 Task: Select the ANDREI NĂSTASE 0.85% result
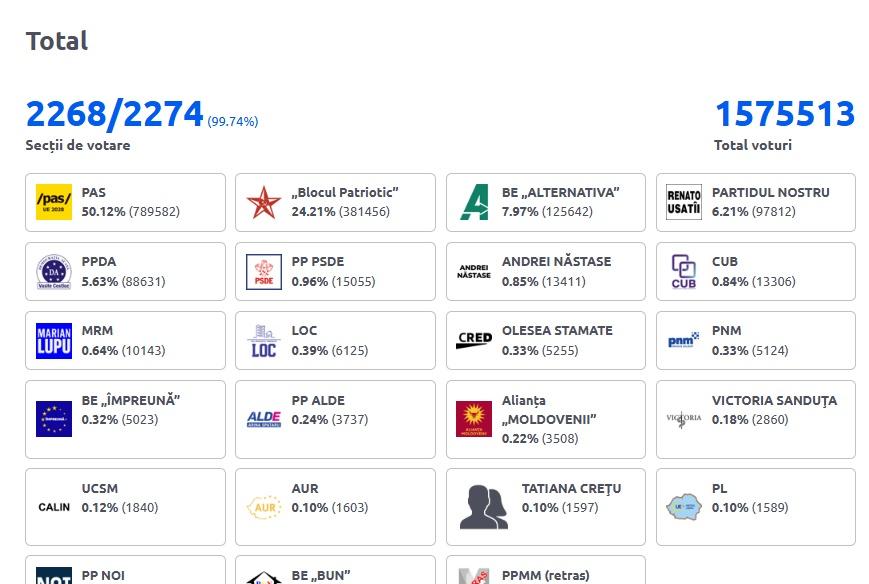click(x=544, y=281)
